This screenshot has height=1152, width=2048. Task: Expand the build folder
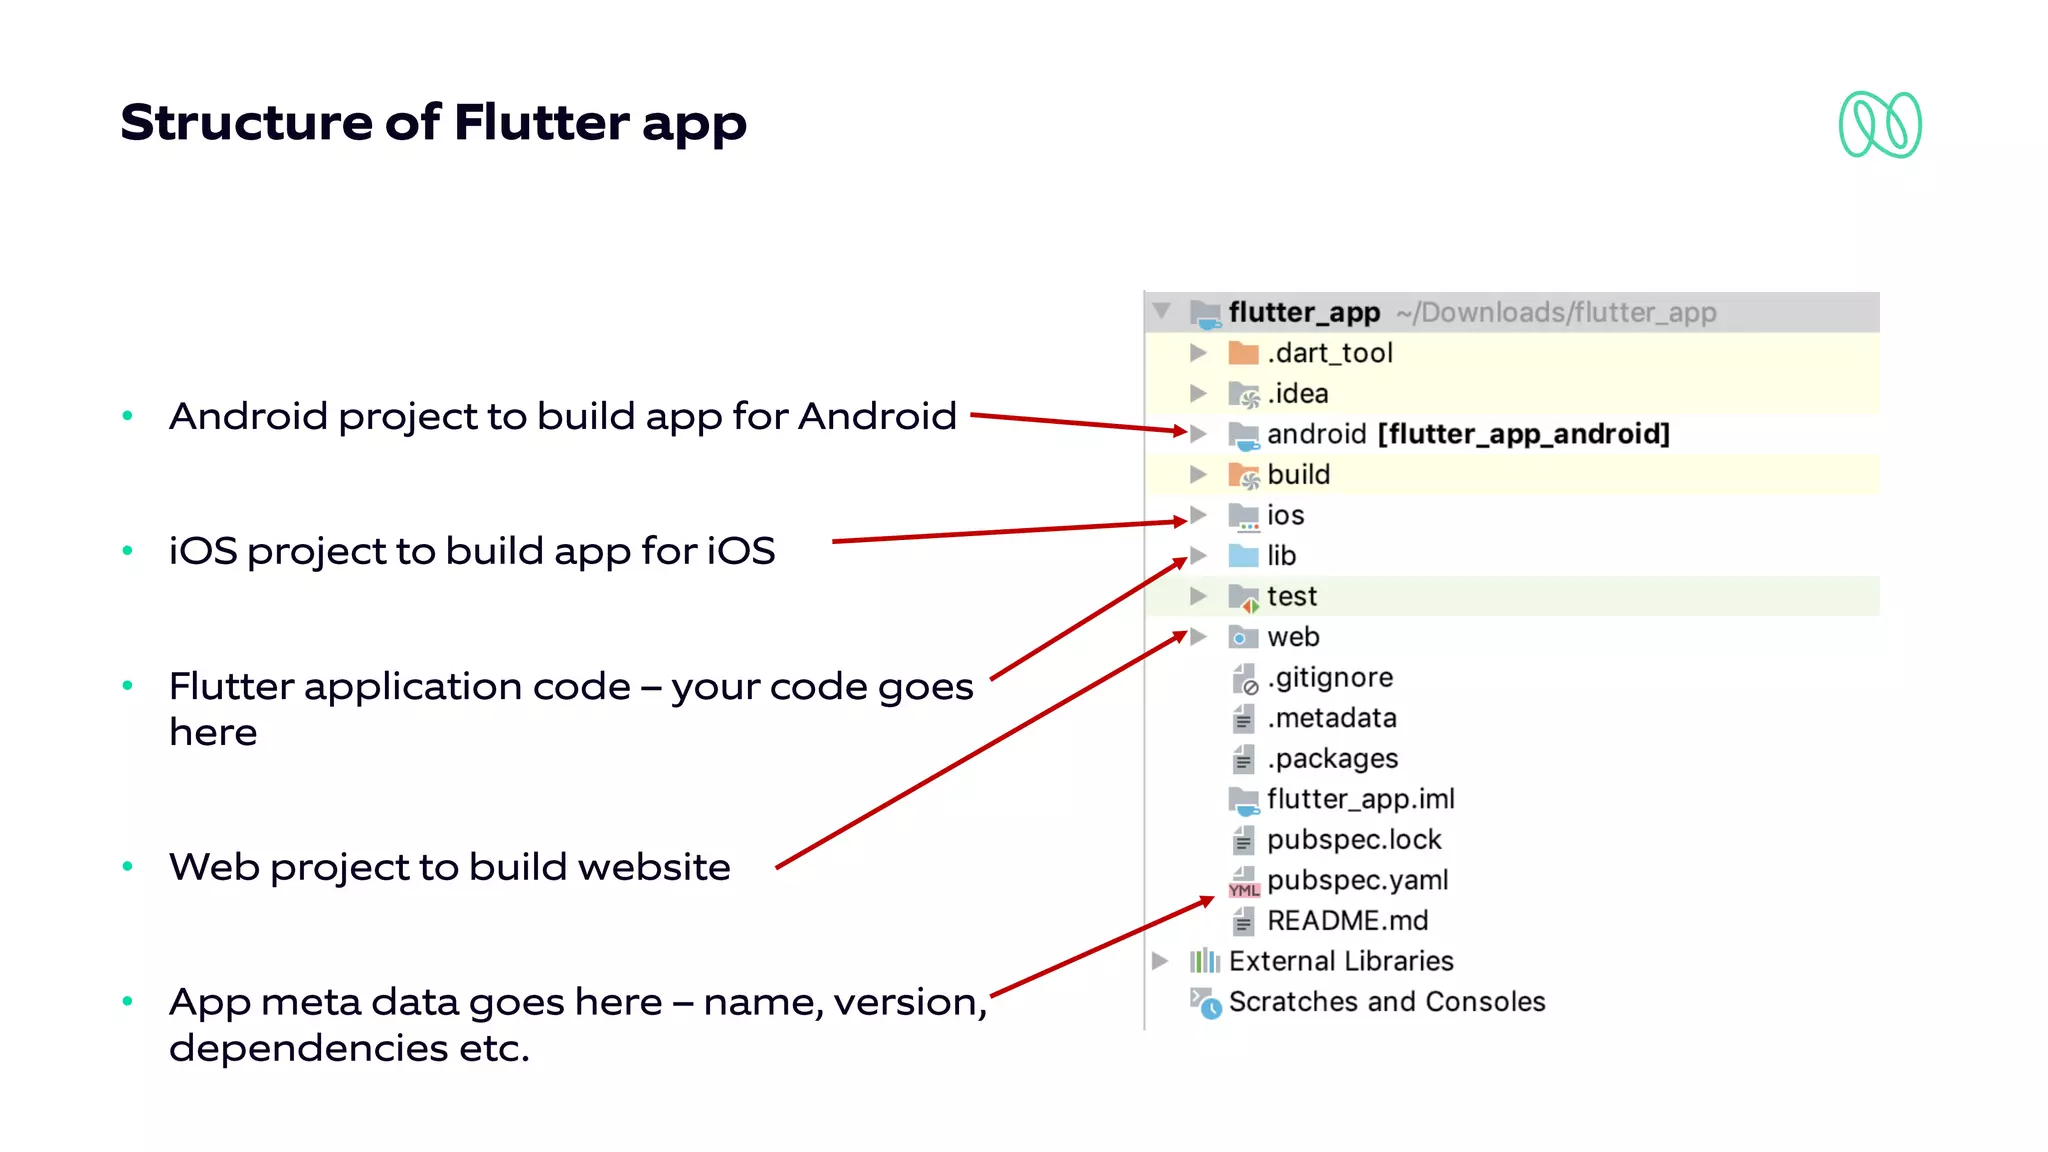point(1198,474)
